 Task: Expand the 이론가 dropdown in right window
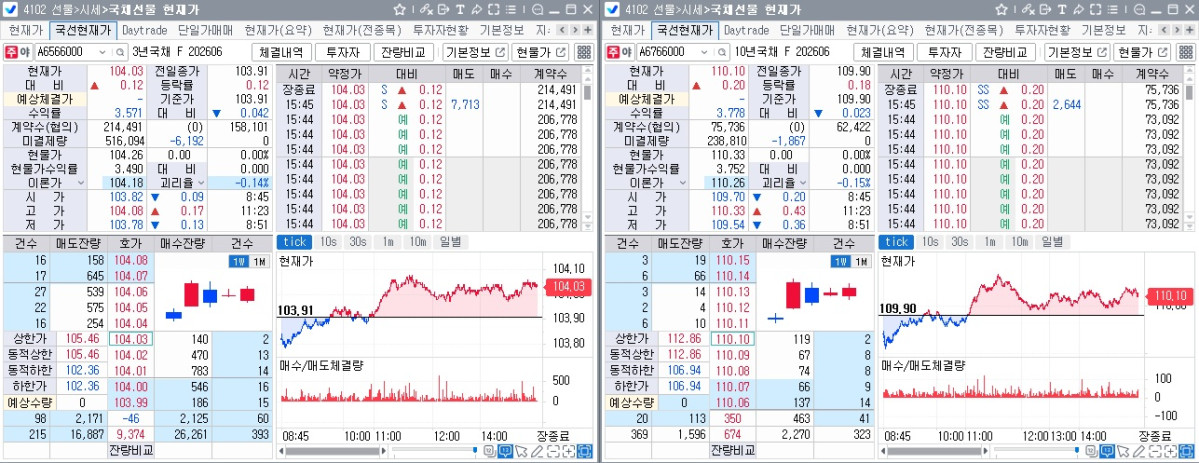click(683, 183)
